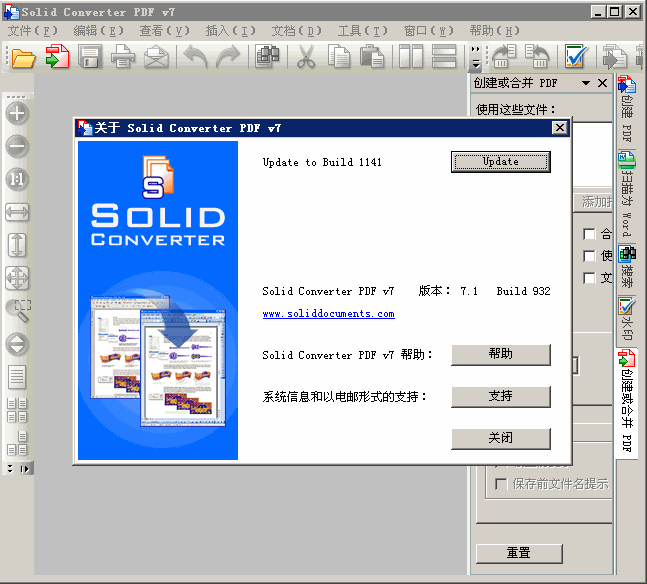Open the 窗口(W) menu
The width and height of the screenshot is (647, 584).
click(x=429, y=31)
